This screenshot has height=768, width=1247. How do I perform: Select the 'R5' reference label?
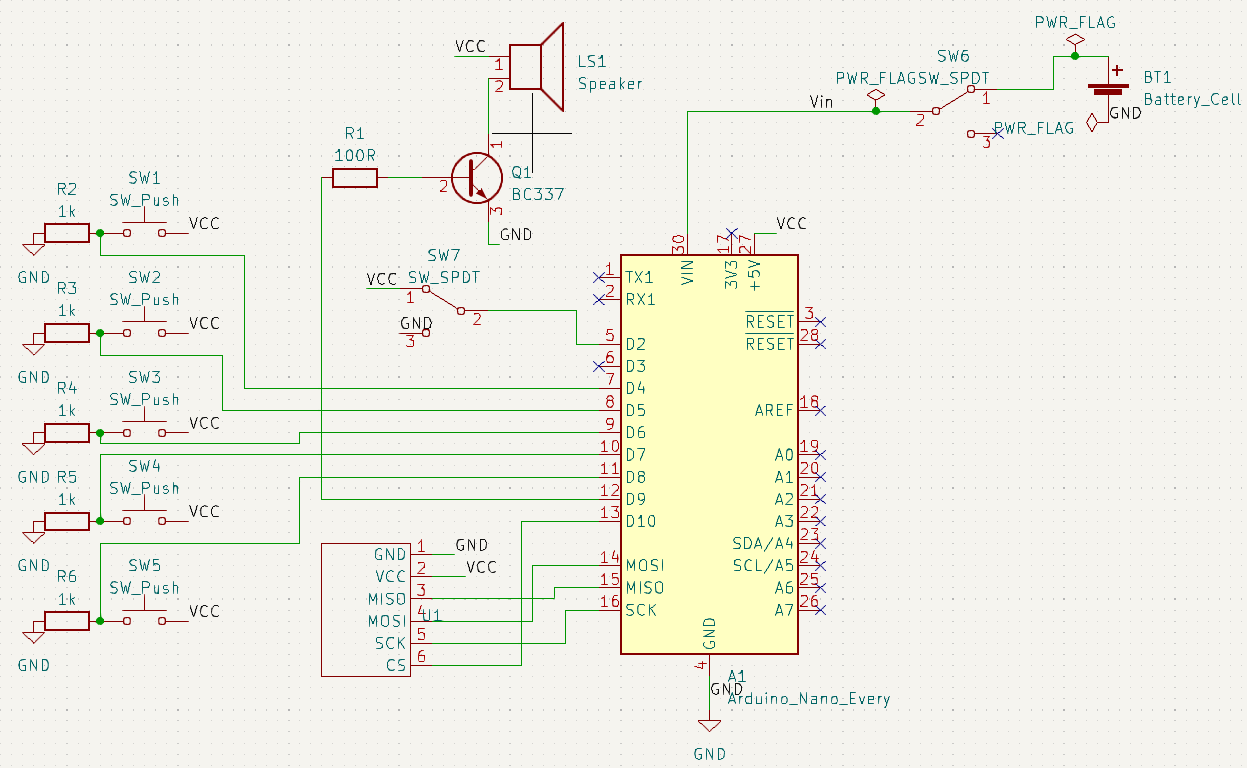66,477
